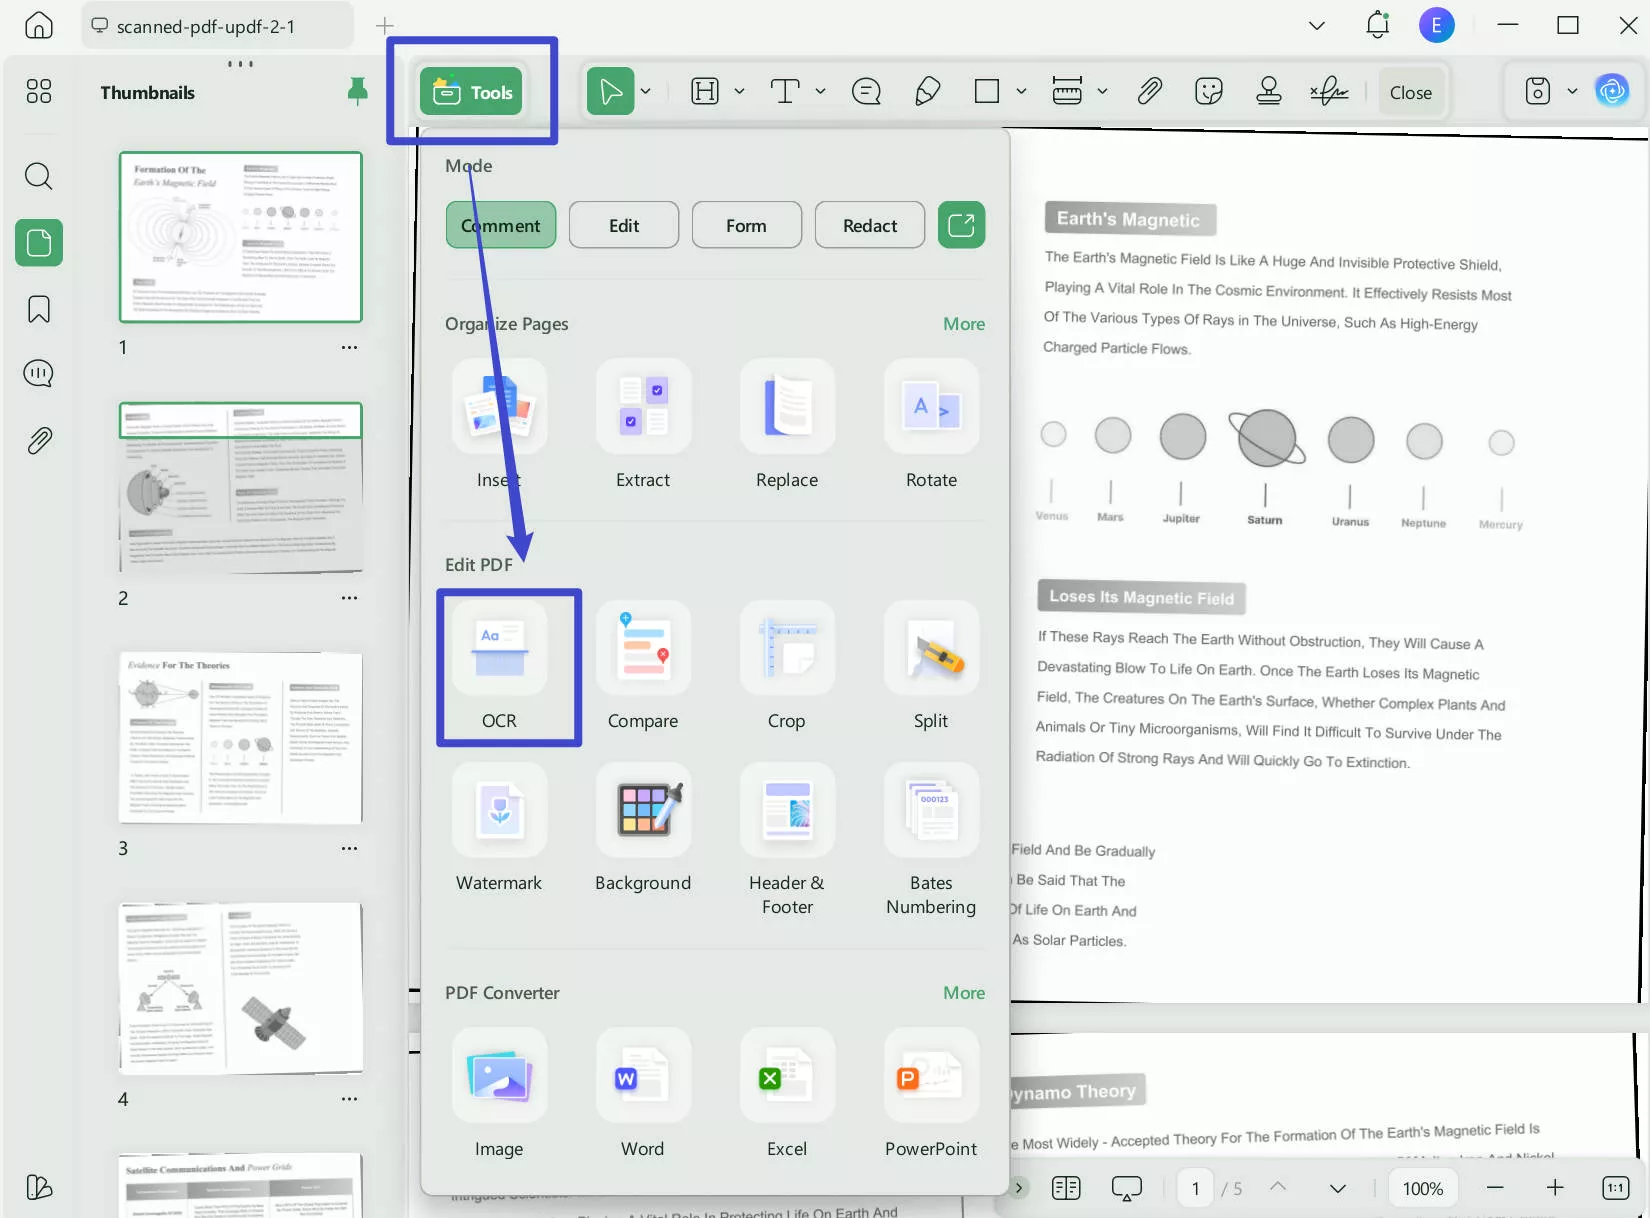Expand the save options dropdown
This screenshot has height=1218, width=1650.
coord(1572,92)
